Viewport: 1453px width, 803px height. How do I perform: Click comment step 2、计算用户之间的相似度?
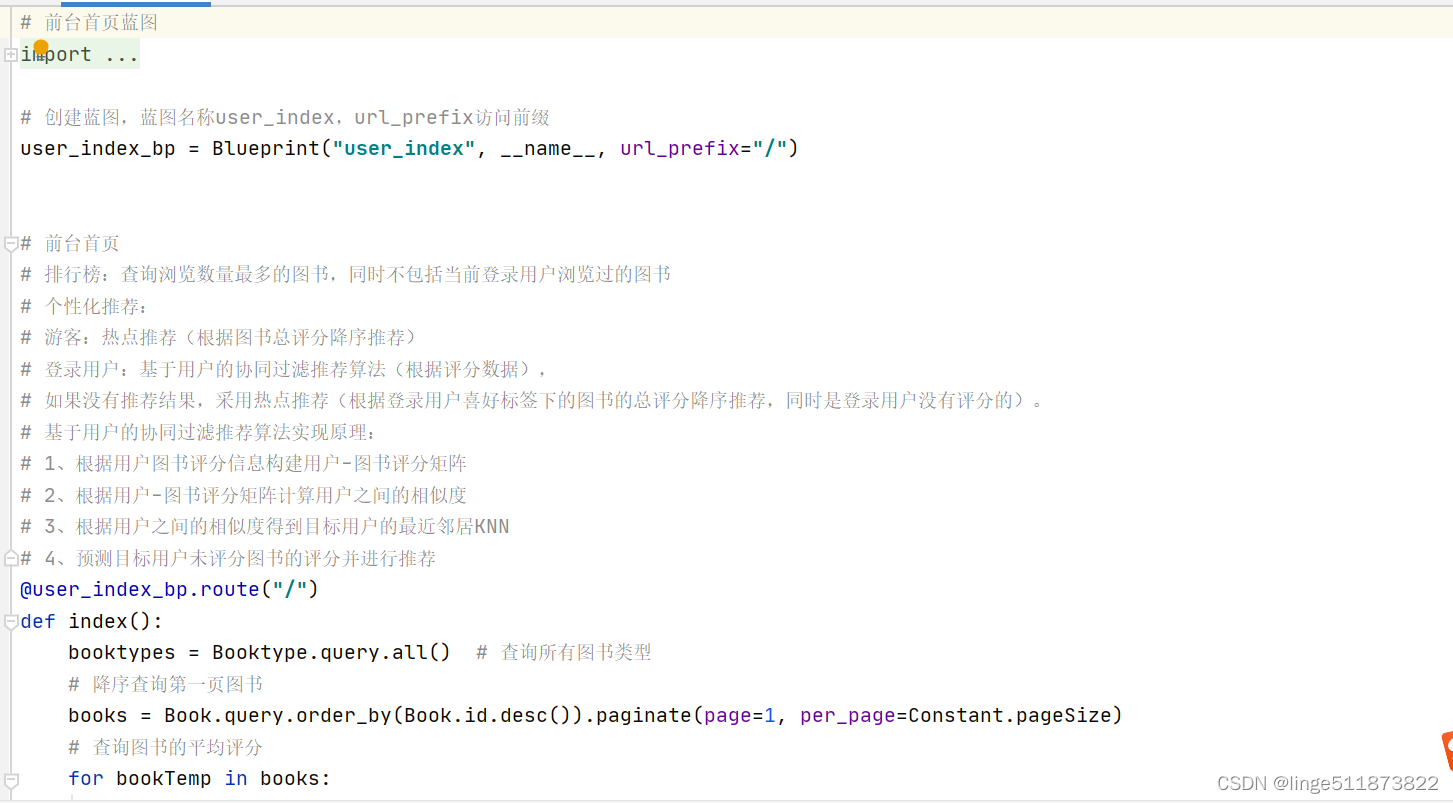click(x=244, y=495)
